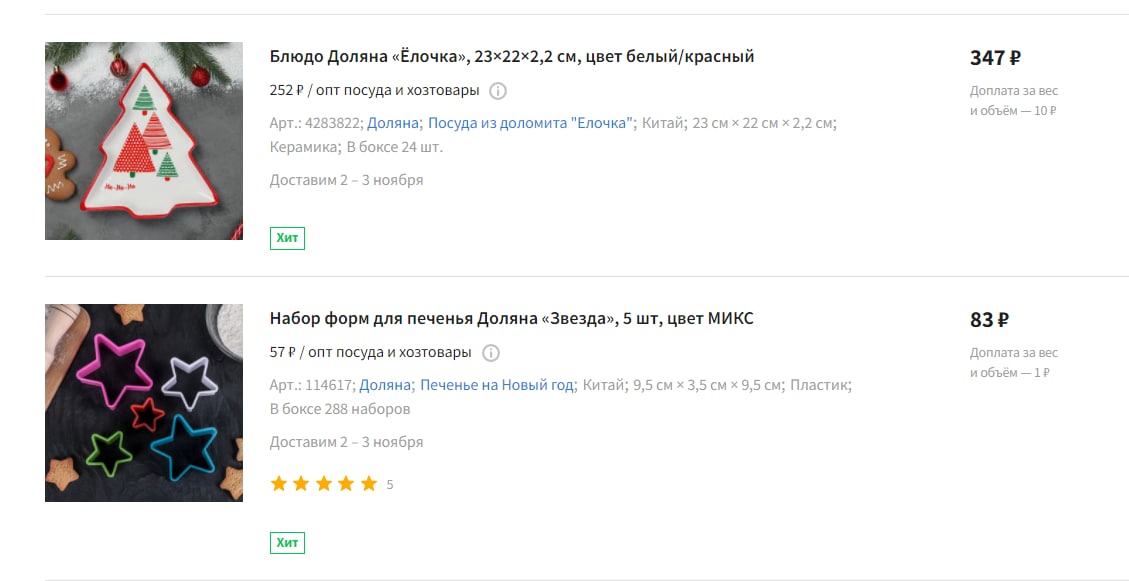Click dimensions text 23 см × 22 см × 2,2 см
Image resolution: width=1129 pixels, height=581 pixels.
[x=764, y=123]
